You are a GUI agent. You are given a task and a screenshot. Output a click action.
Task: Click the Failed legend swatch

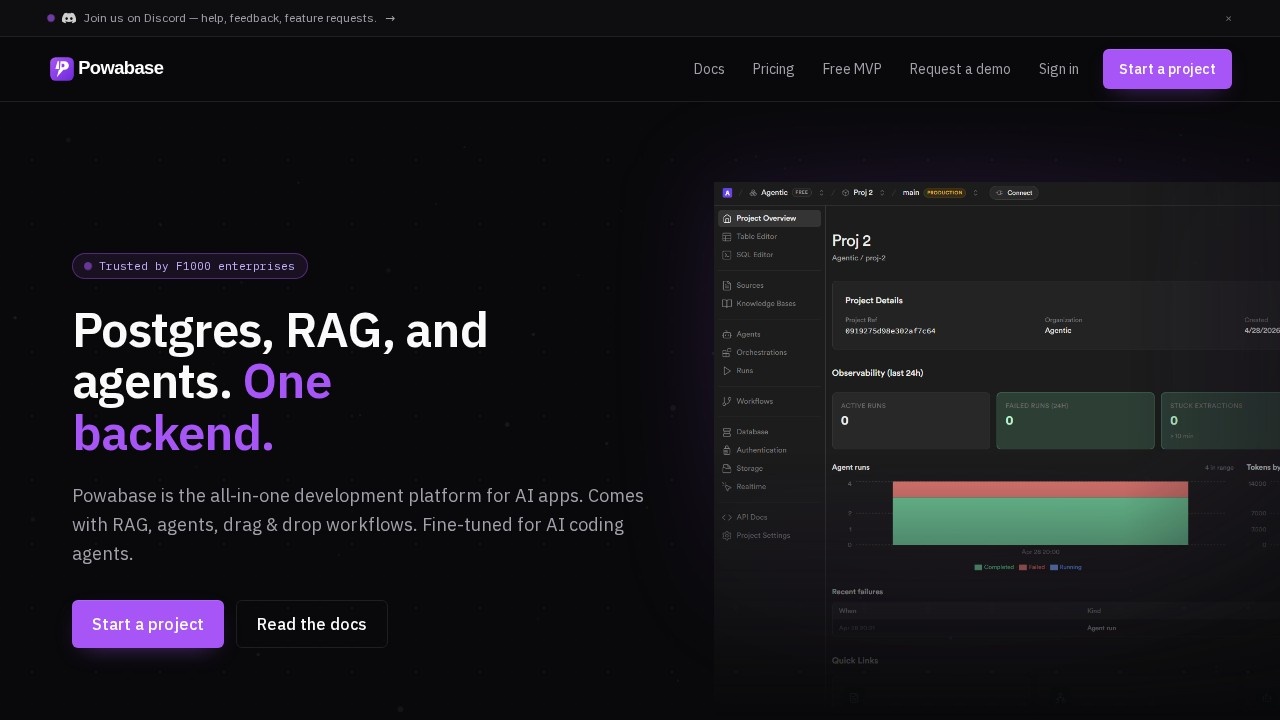click(1023, 567)
